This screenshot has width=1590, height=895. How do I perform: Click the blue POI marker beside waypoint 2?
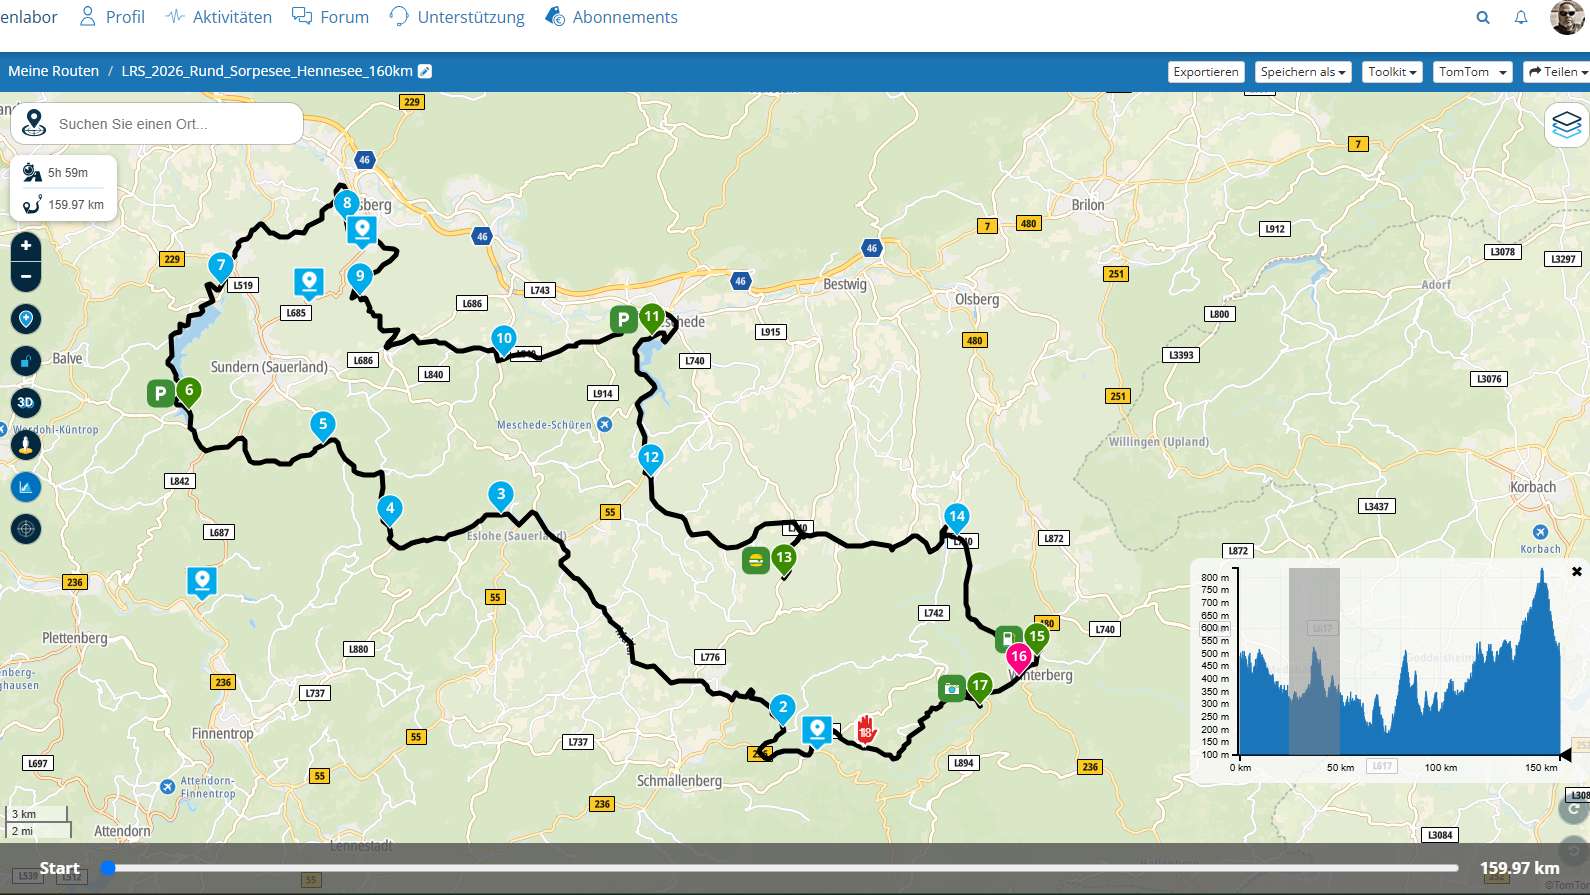coord(817,731)
